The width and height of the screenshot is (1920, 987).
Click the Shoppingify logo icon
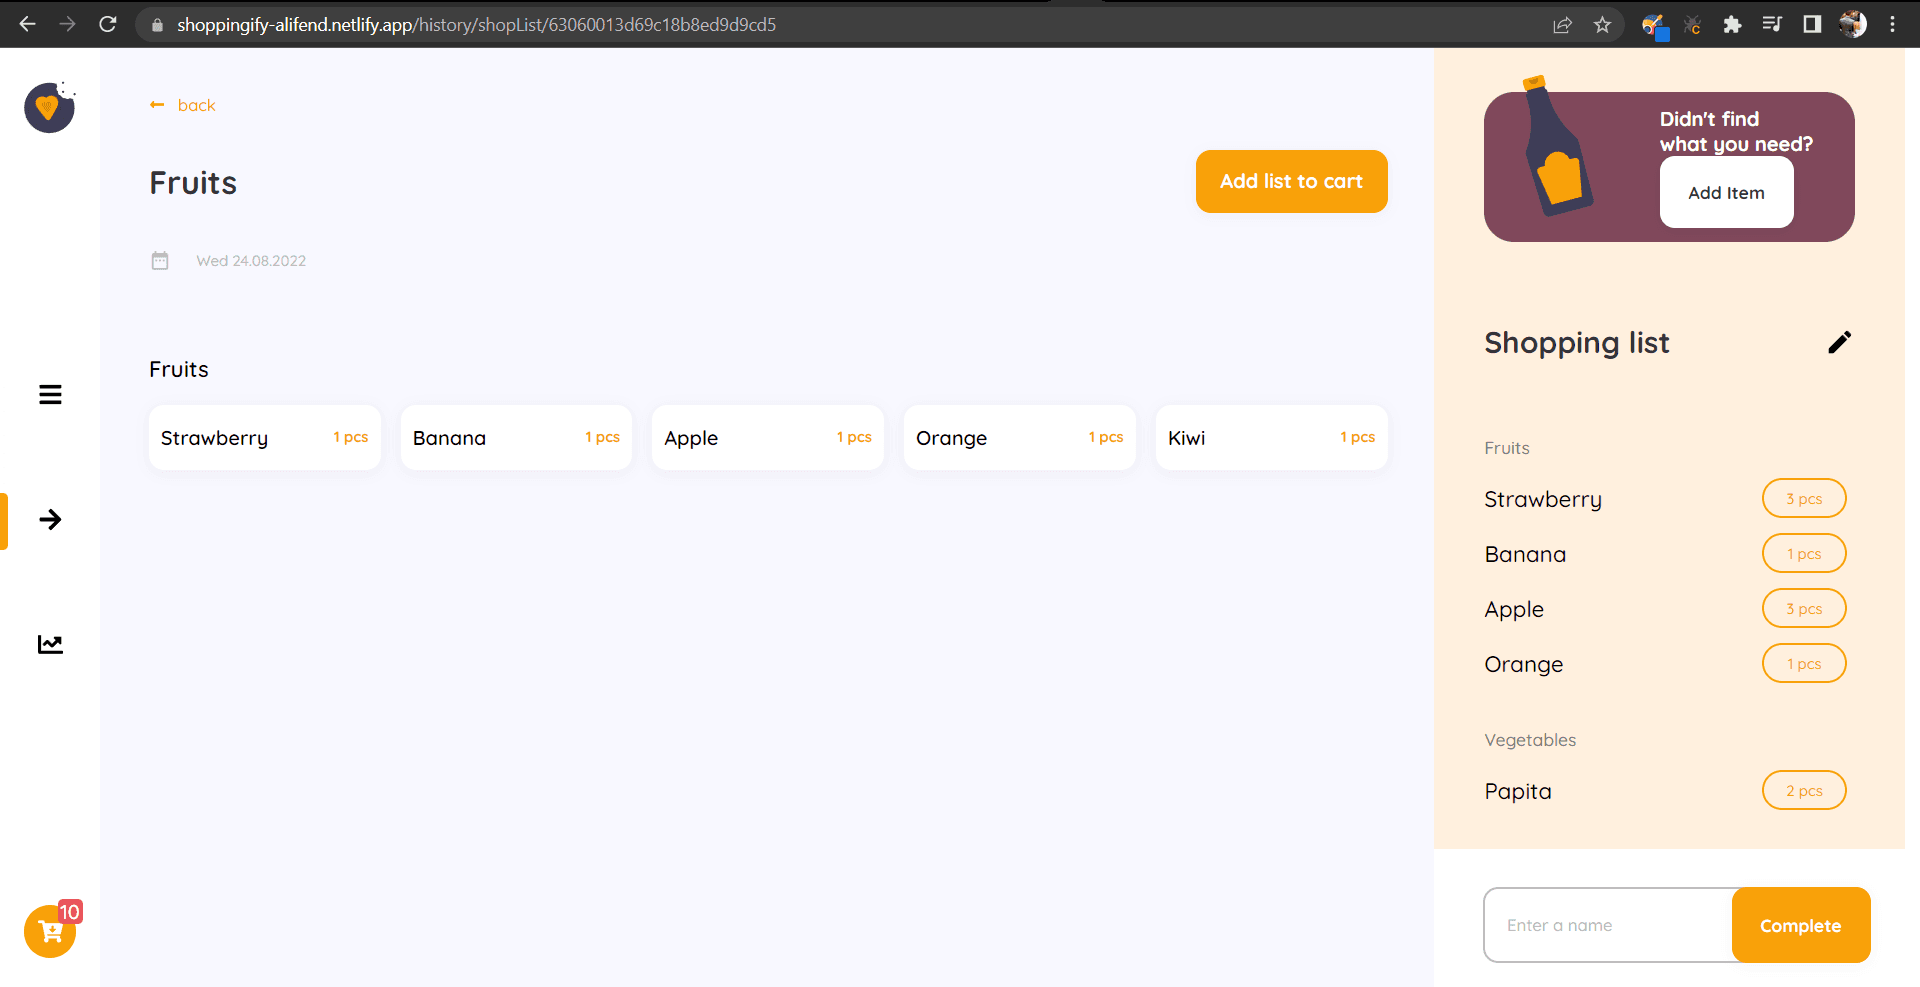[x=49, y=107]
